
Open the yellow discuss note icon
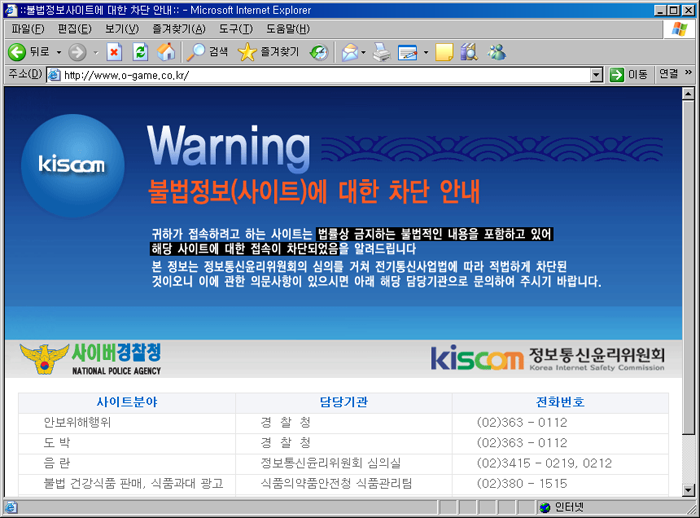click(x=444, y=52)
